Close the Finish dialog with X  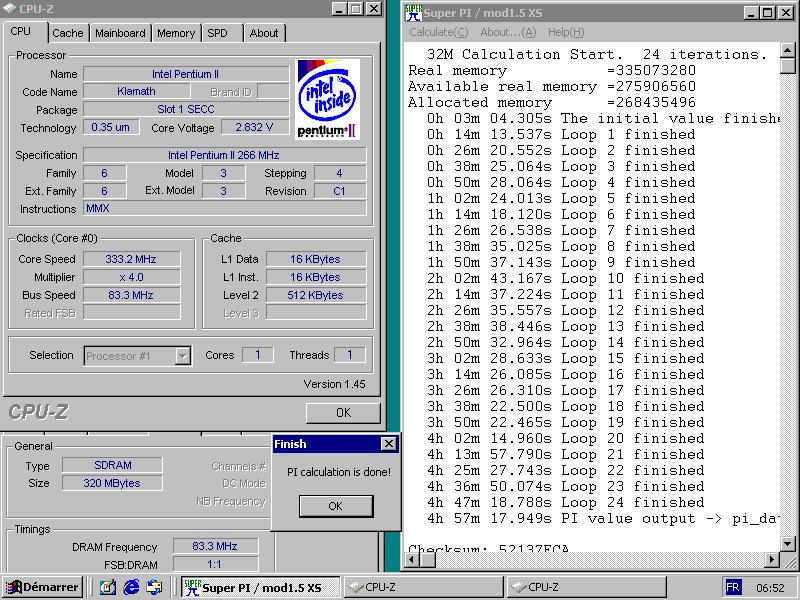(x=389, y=444)
